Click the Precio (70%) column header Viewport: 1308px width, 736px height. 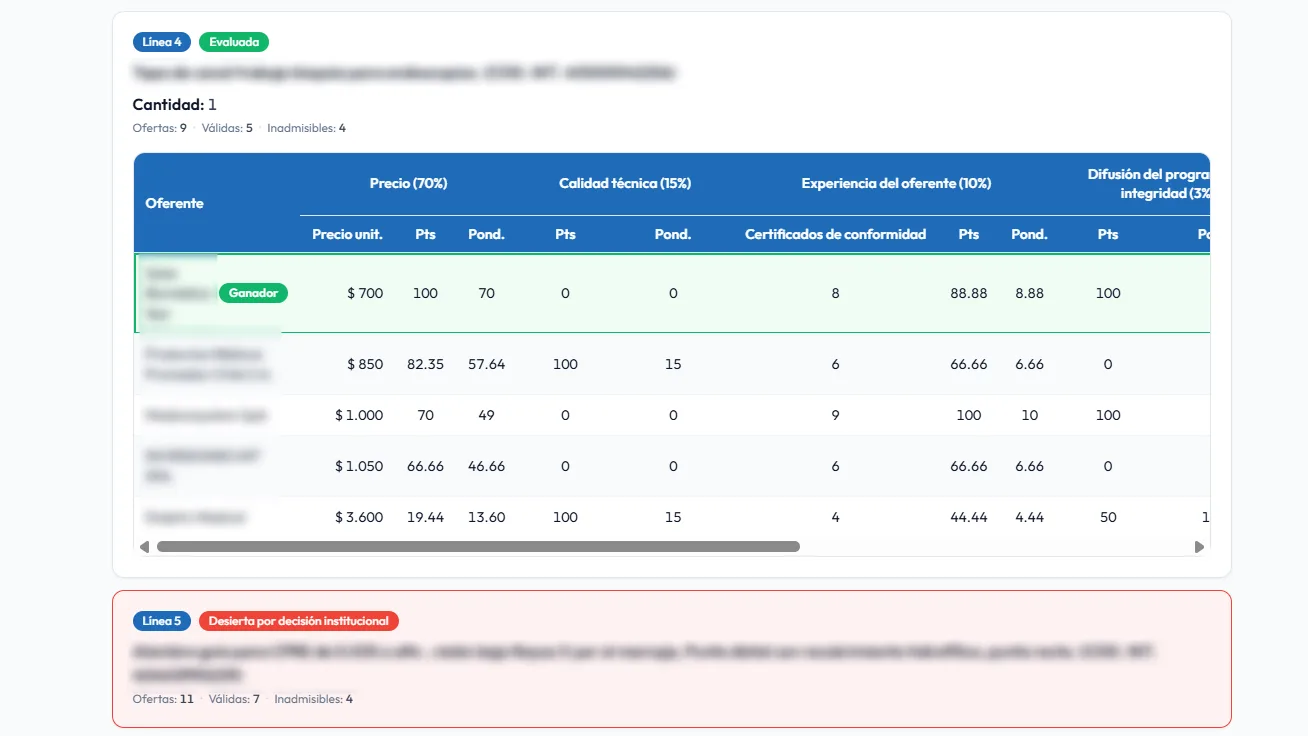click(407, 183)
